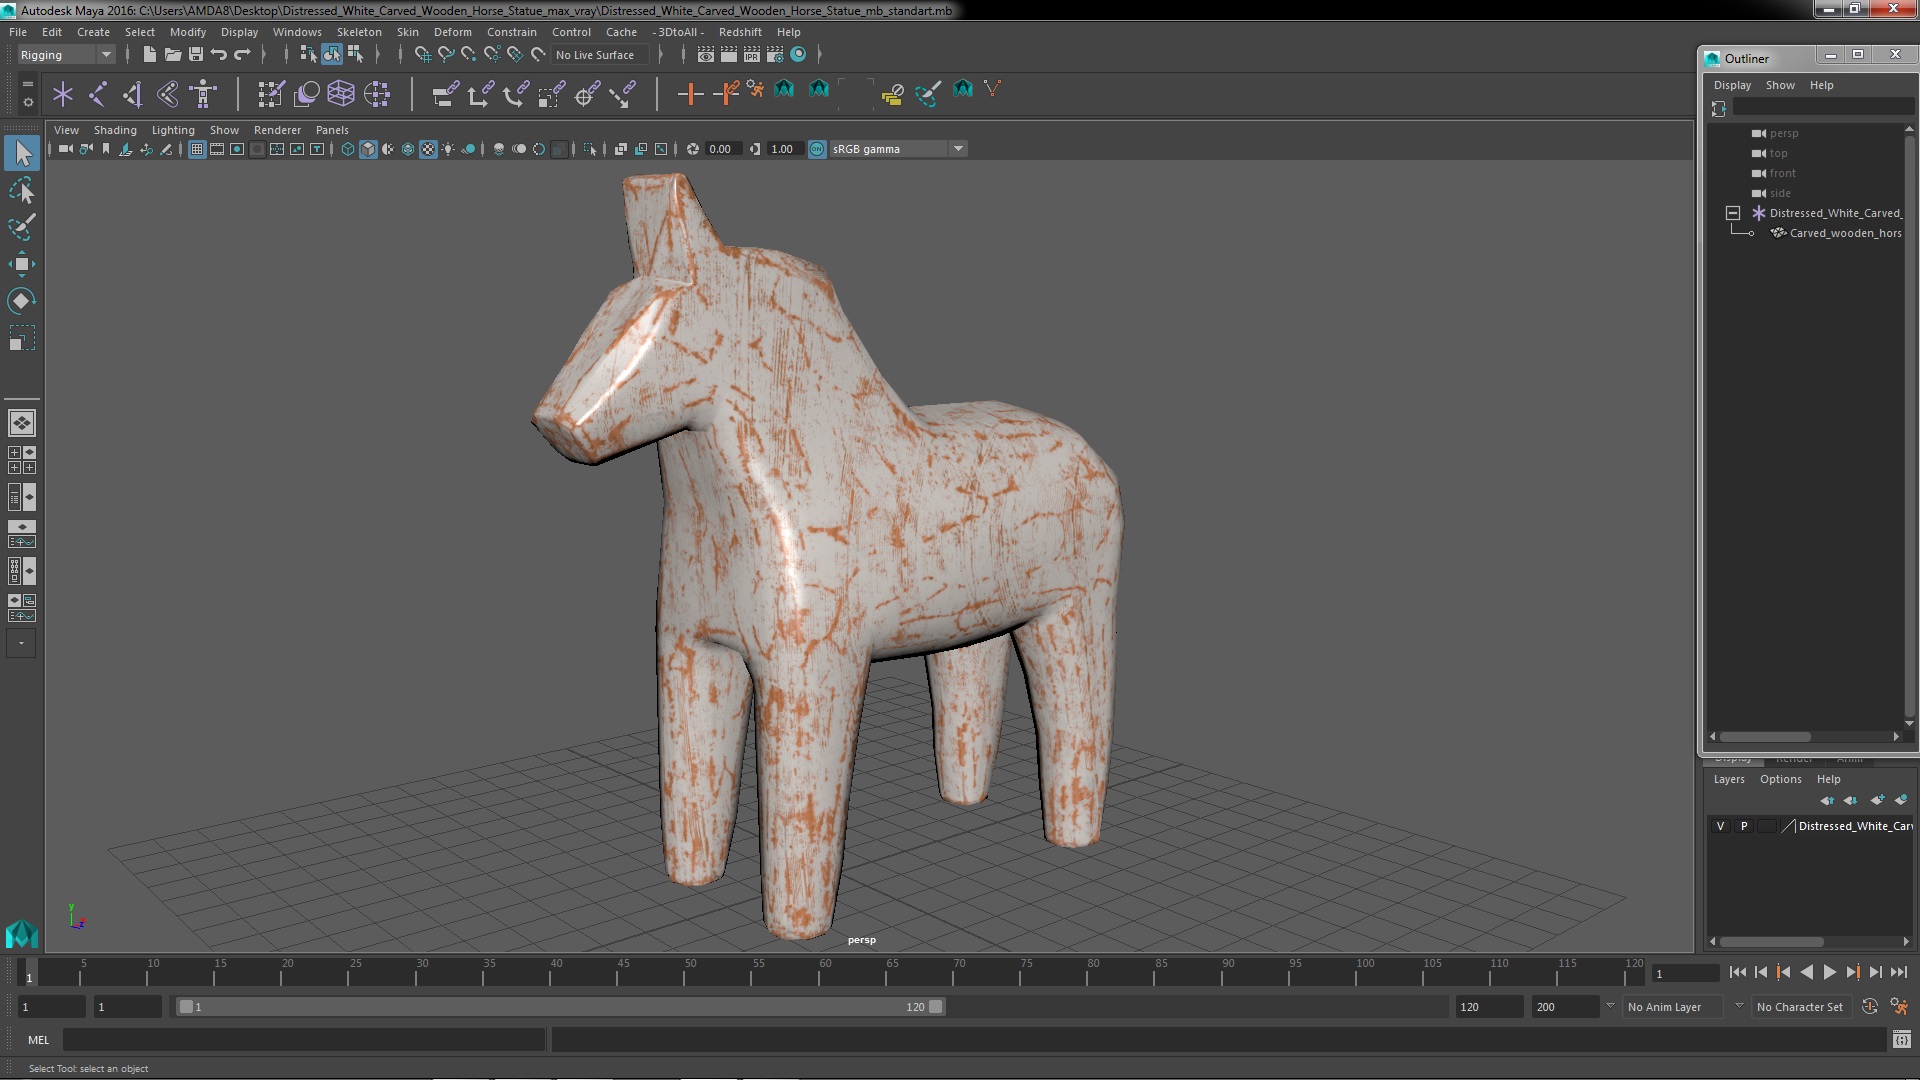This screenshot has height=1080, width=1920.
Task: Toggle the viewport grid display
Action: 197,149
